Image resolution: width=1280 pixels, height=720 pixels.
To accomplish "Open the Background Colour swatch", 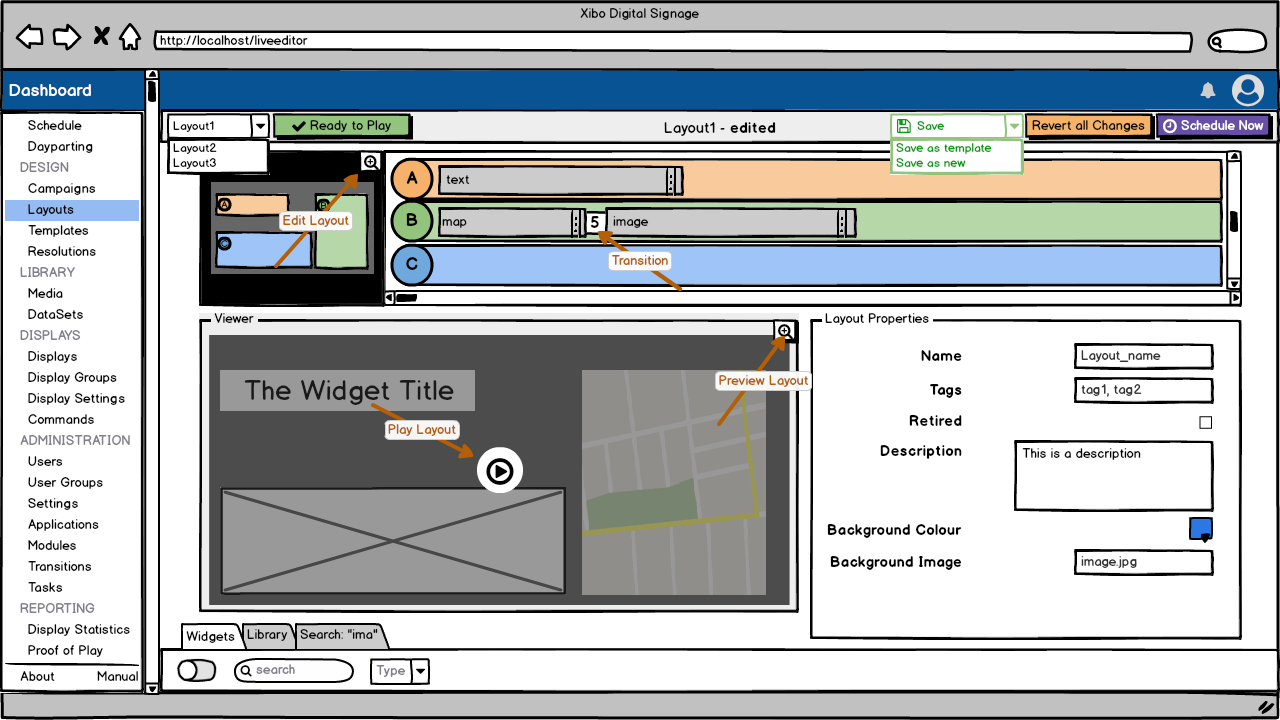I will pos(1200,529).
